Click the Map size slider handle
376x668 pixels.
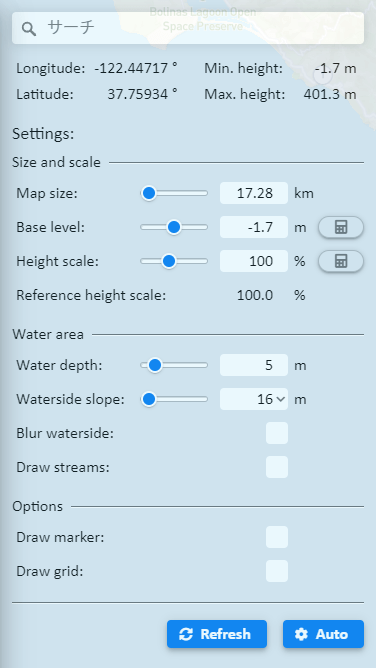point(149,193)
